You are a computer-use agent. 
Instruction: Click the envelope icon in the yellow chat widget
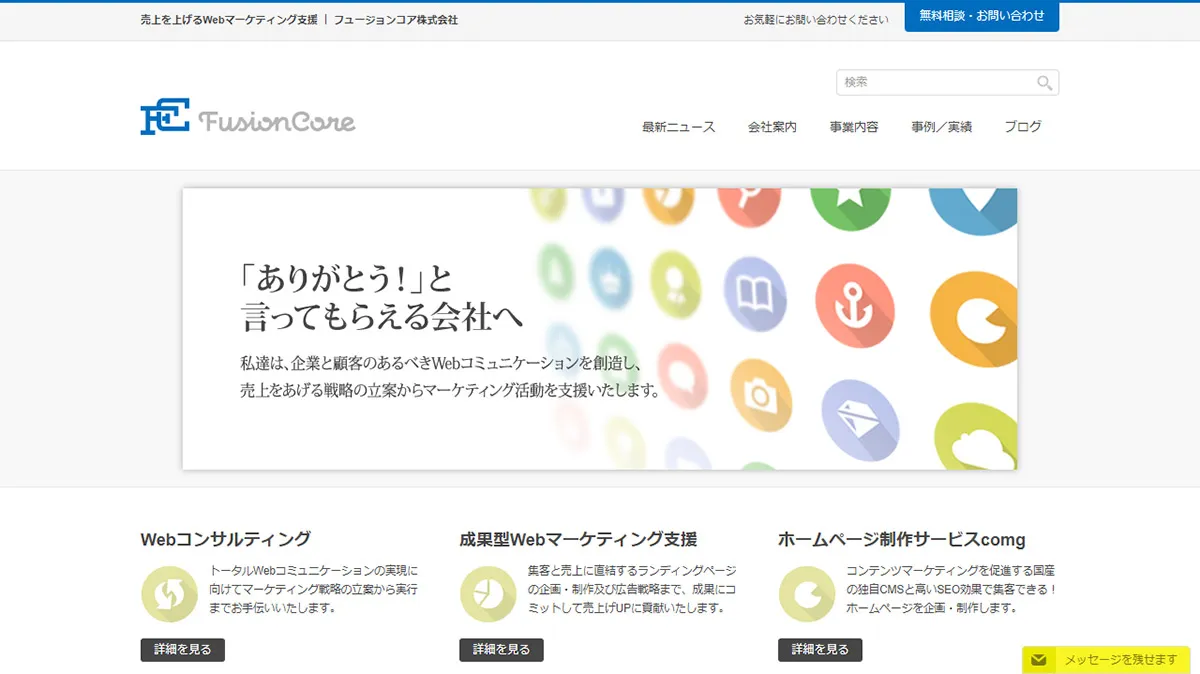pos(1041,659)
